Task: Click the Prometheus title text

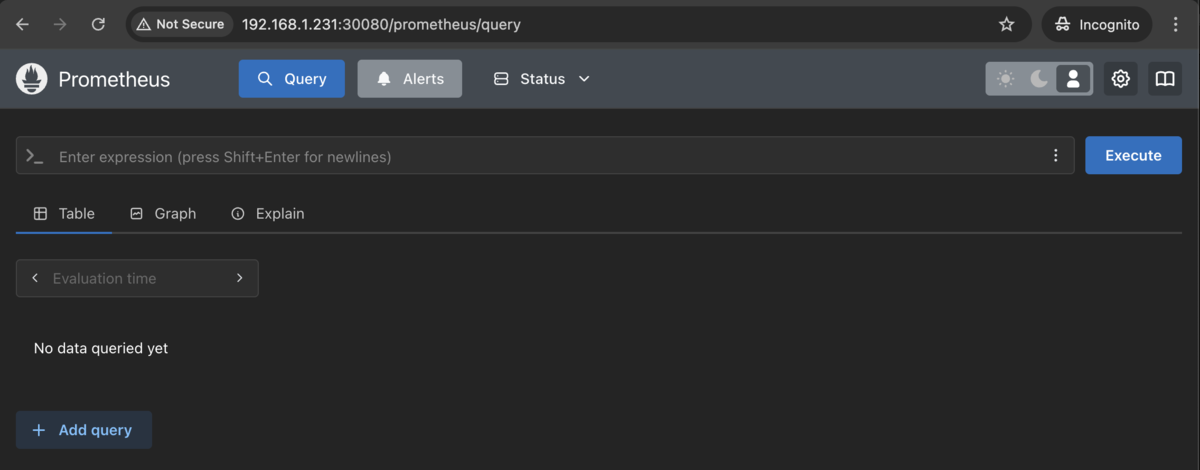Action: [114, 79]
